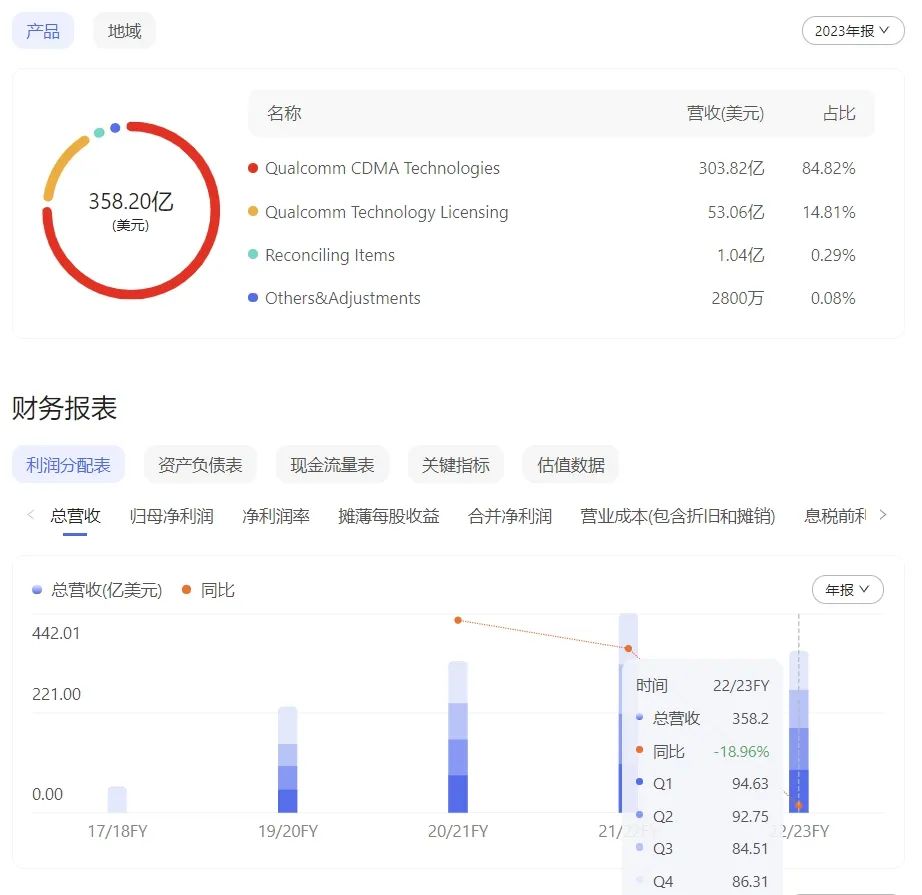Click the yellow dot beside Qualcomm Technology Licensing
The width and height of the screenshot is (922, 895).
point(253,211)
